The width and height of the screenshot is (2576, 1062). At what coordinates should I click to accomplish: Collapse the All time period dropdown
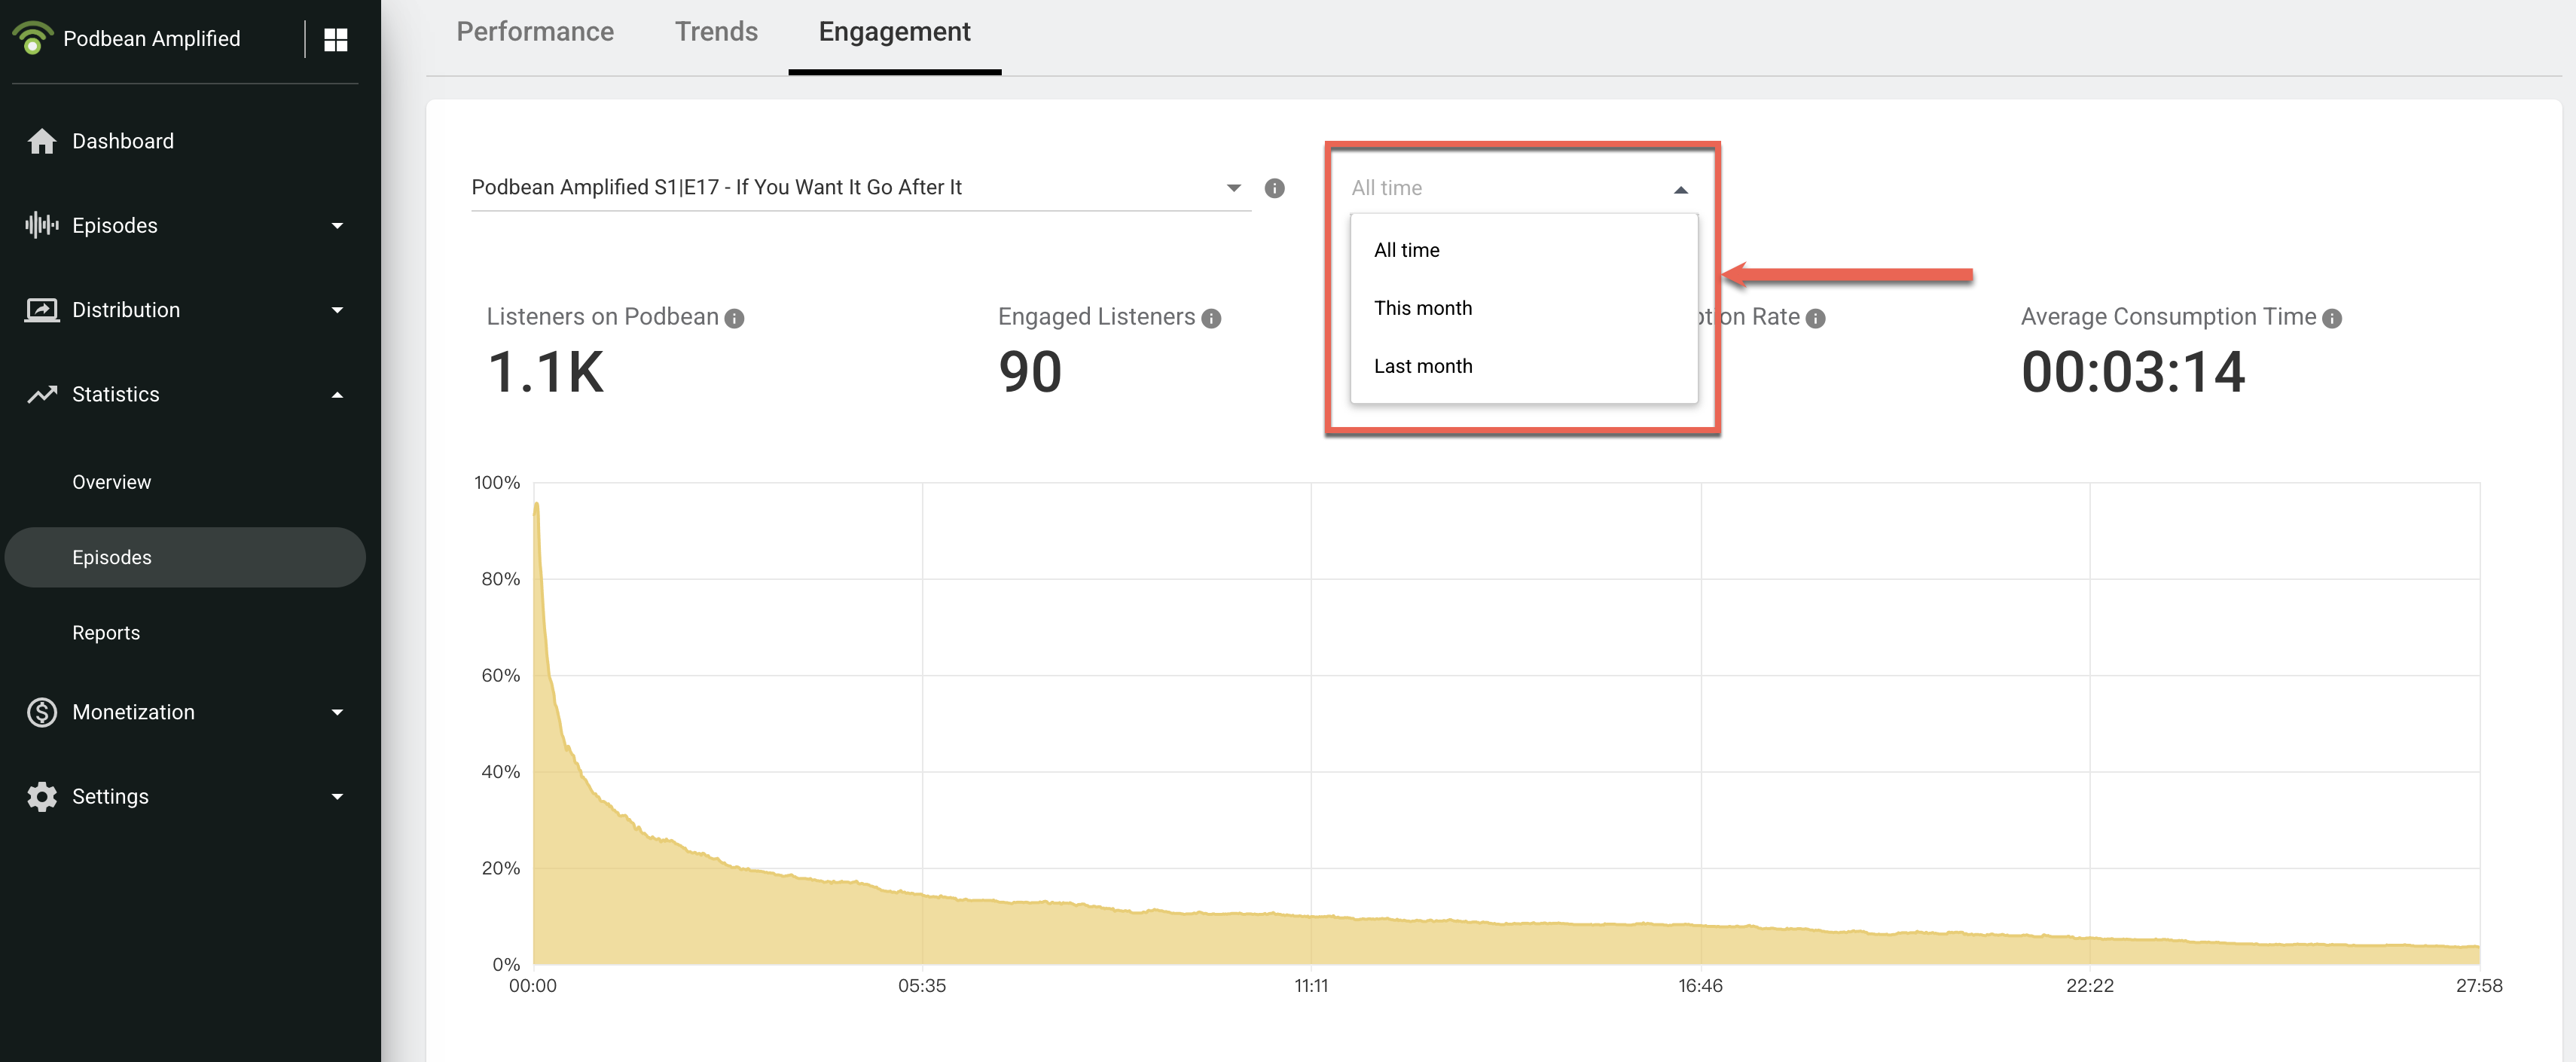[1680, 189]
